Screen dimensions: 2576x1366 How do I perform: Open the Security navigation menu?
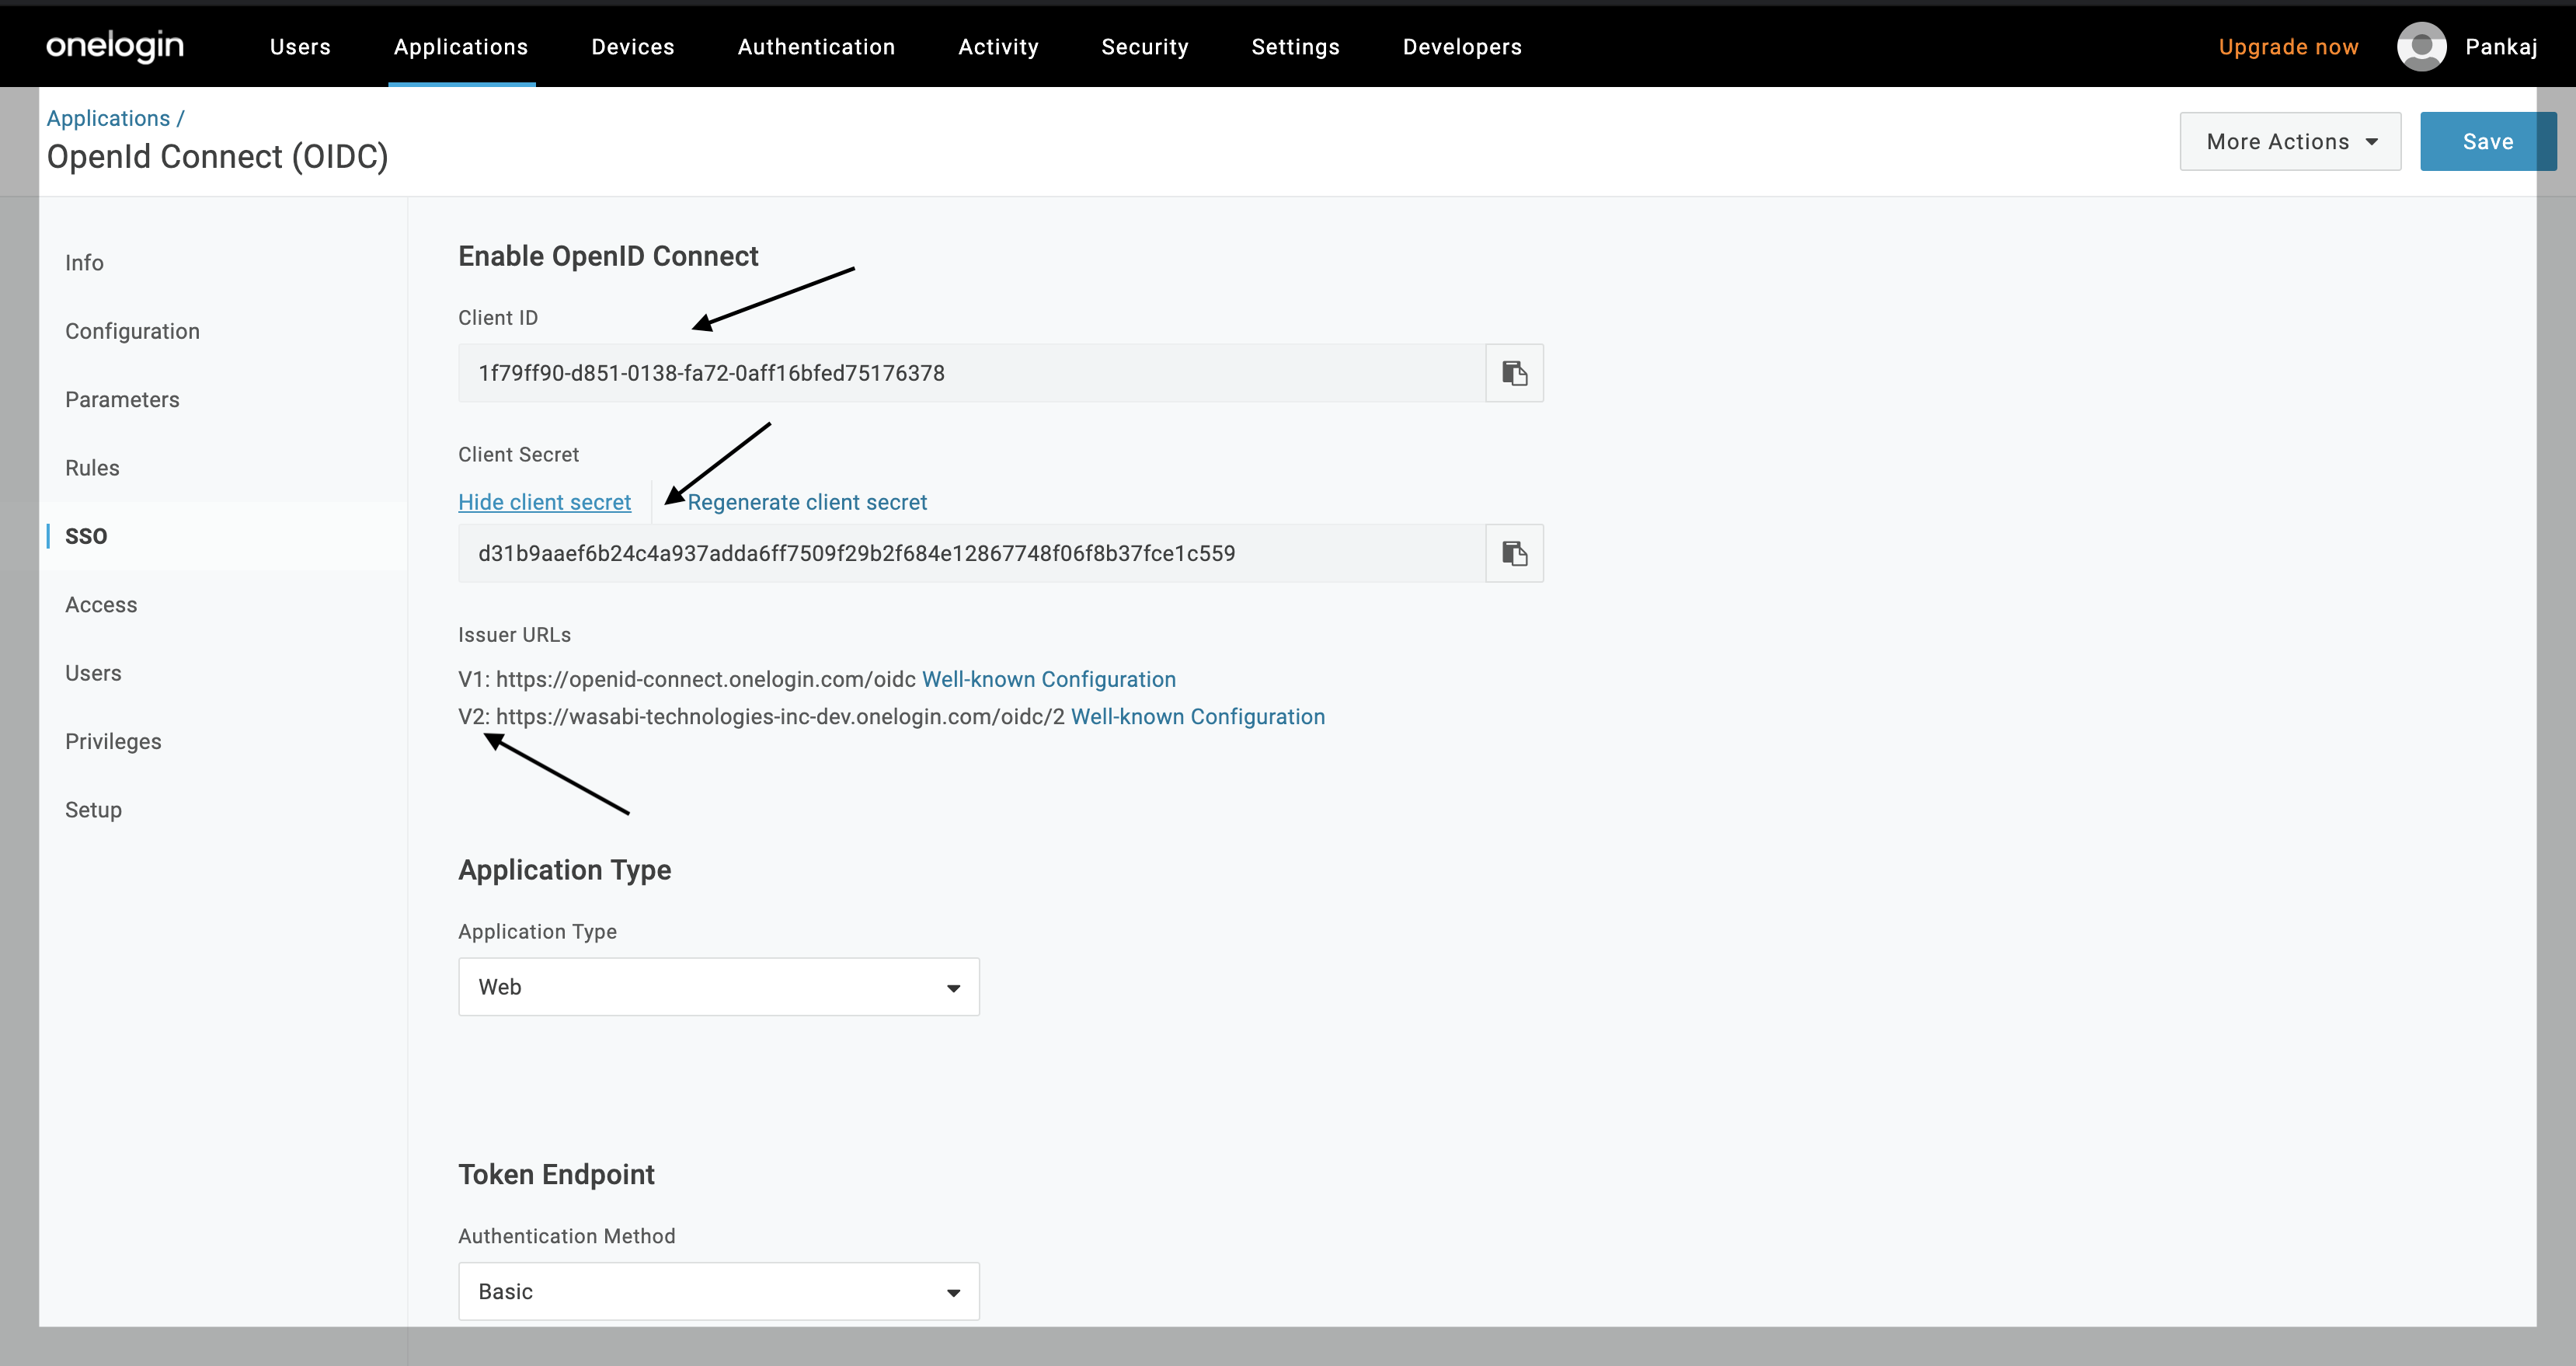click(1145, 47)
